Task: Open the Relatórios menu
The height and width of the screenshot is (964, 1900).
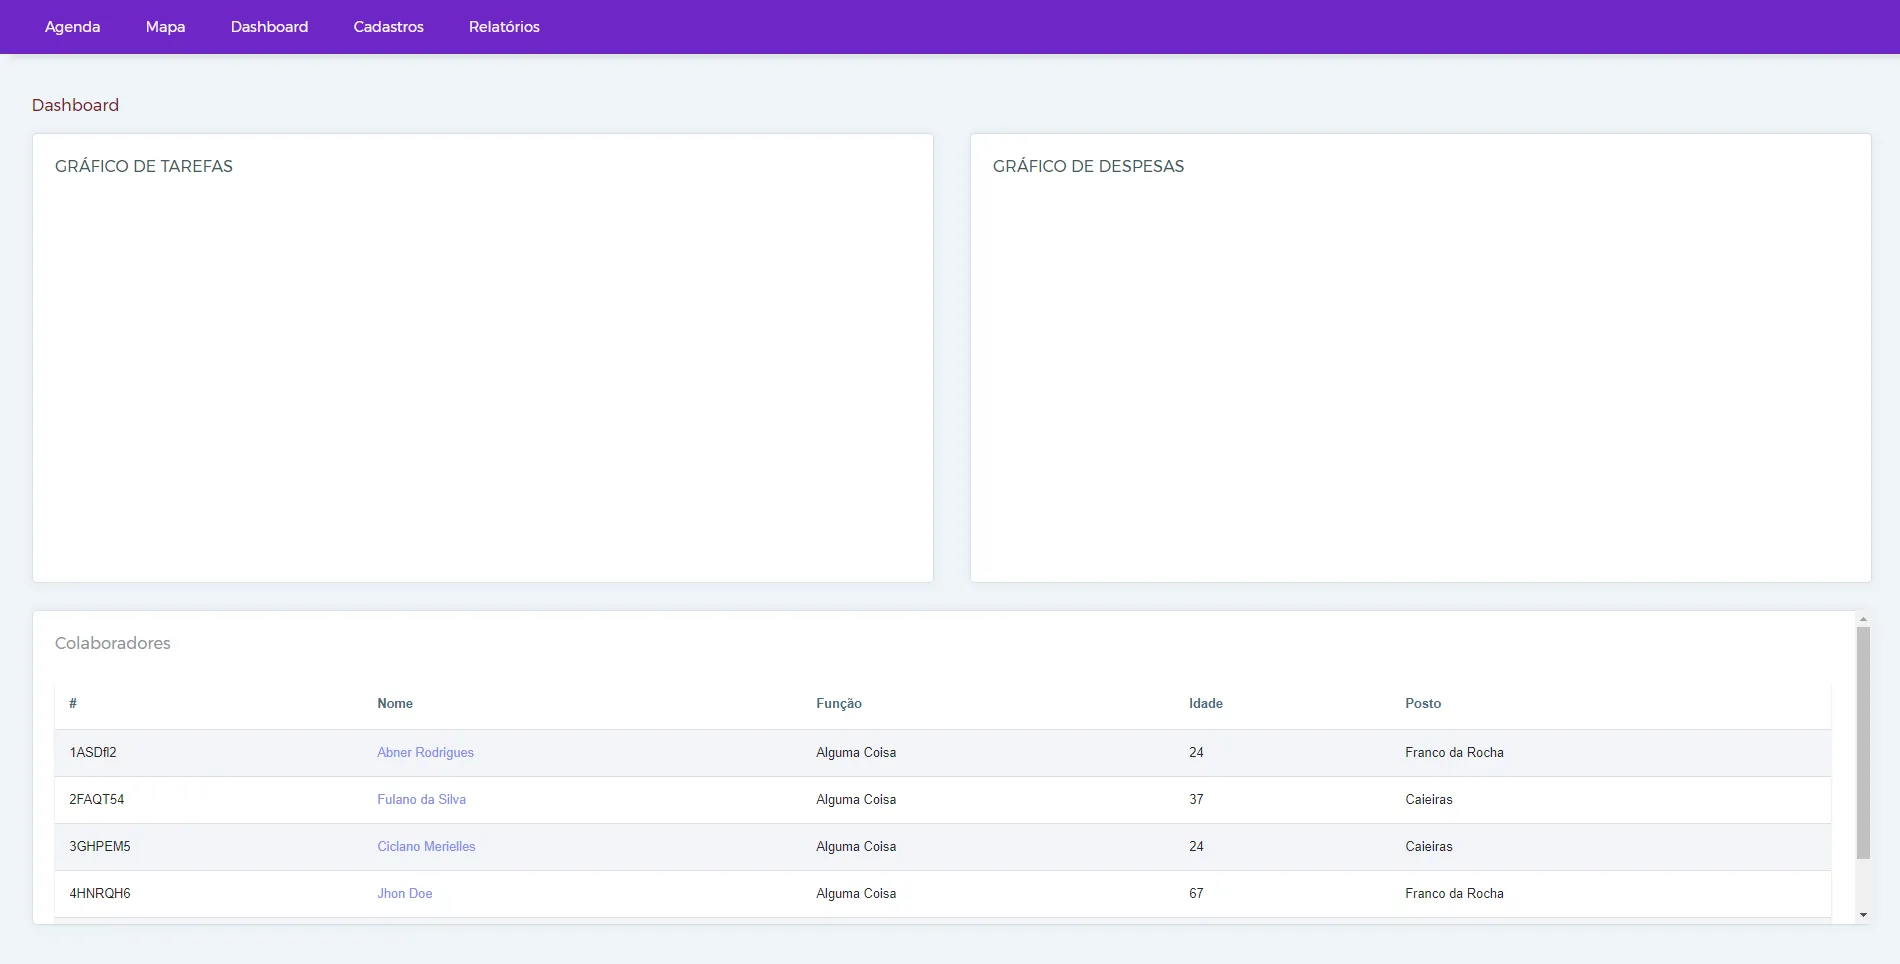Action: point(504,27)
